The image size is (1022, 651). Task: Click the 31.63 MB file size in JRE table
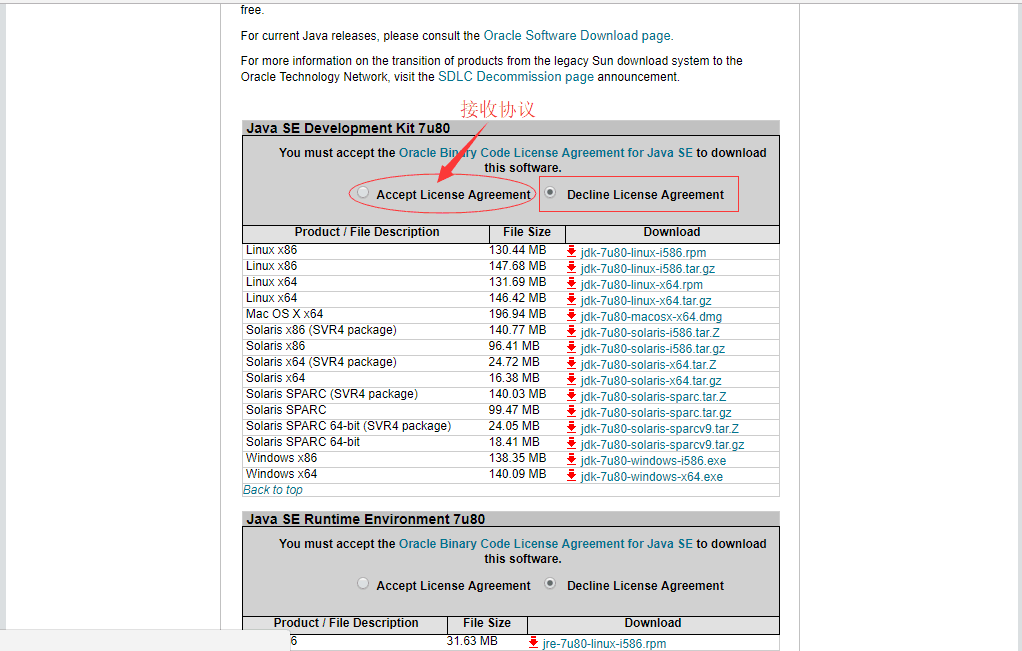pyautogui.click(x=472, y=641)
